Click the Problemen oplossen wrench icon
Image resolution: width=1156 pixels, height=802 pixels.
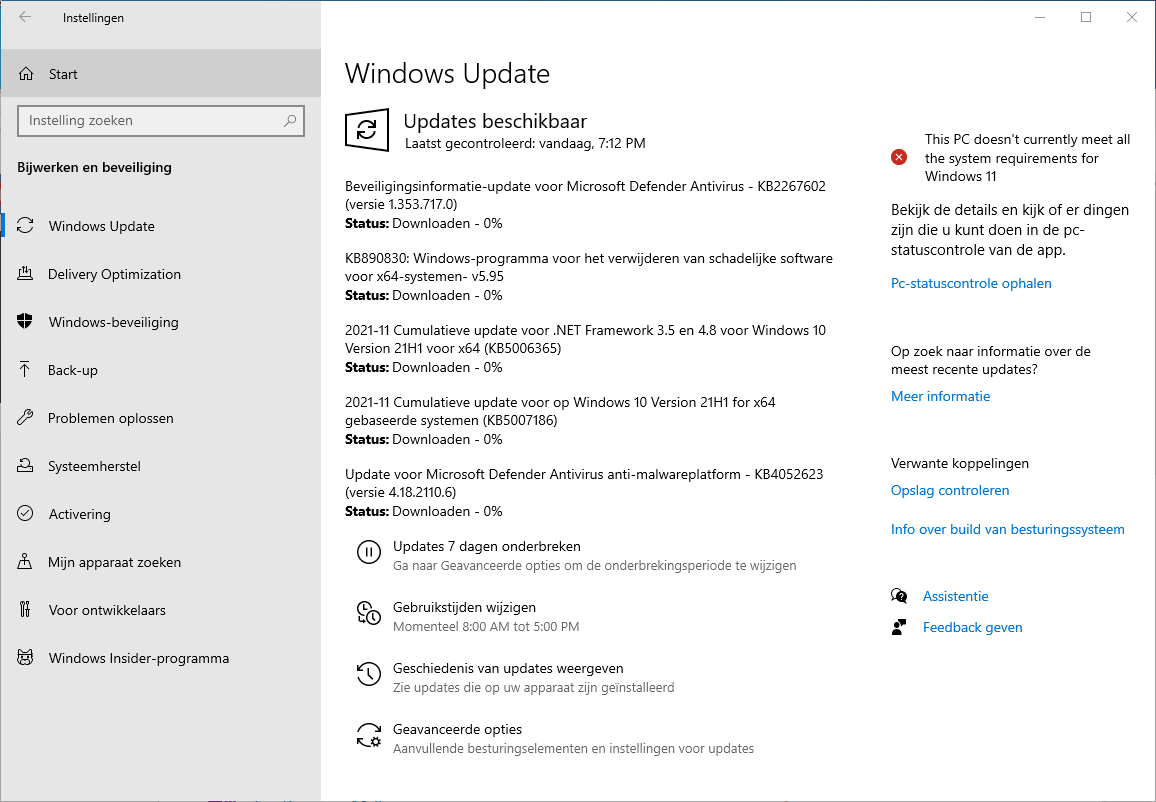[26, 418]
